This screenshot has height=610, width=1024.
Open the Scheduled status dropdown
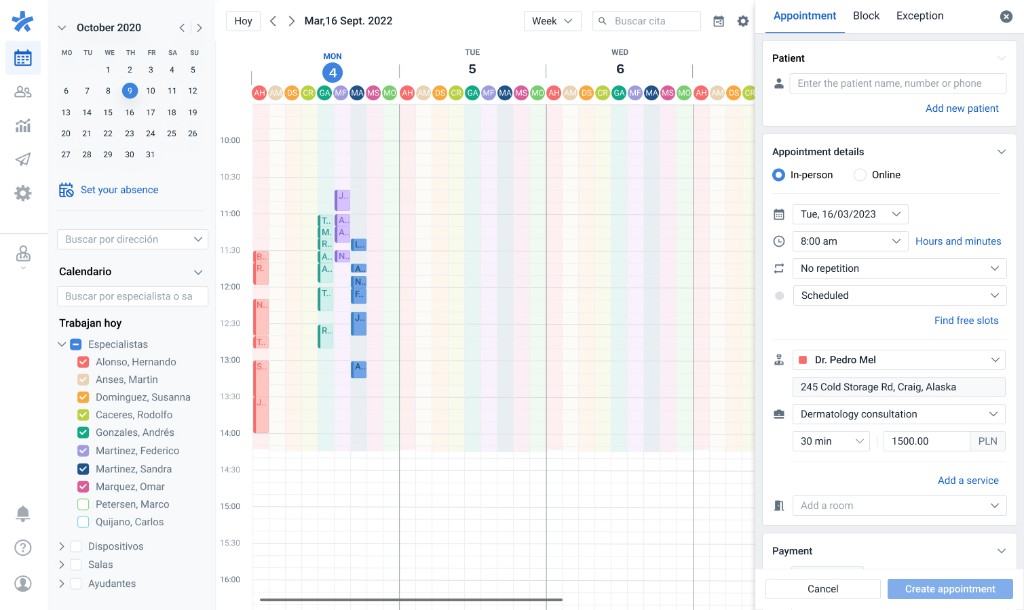(x=899, y=295)
